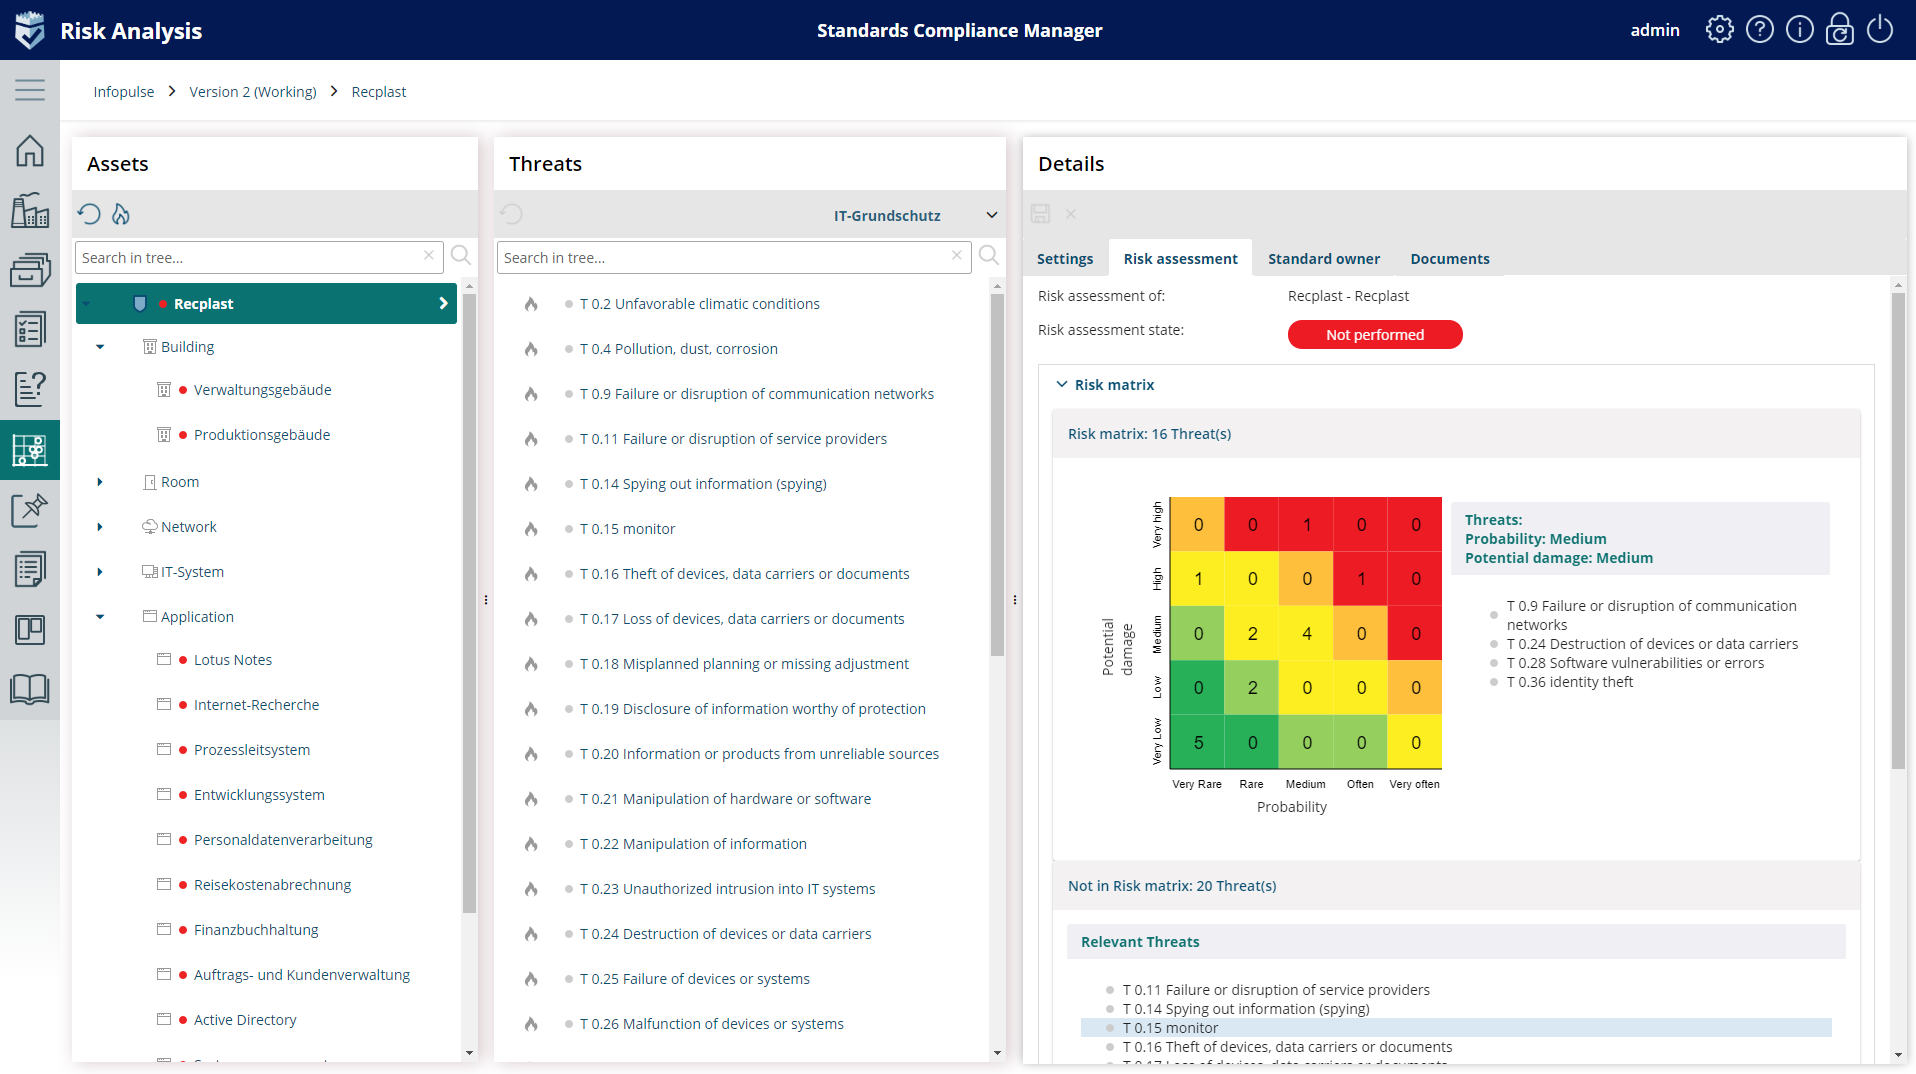Select the Active Directory application
Image resolution: width=1916 pixels, height=1074 pixels.
(x=245, y=1020)
